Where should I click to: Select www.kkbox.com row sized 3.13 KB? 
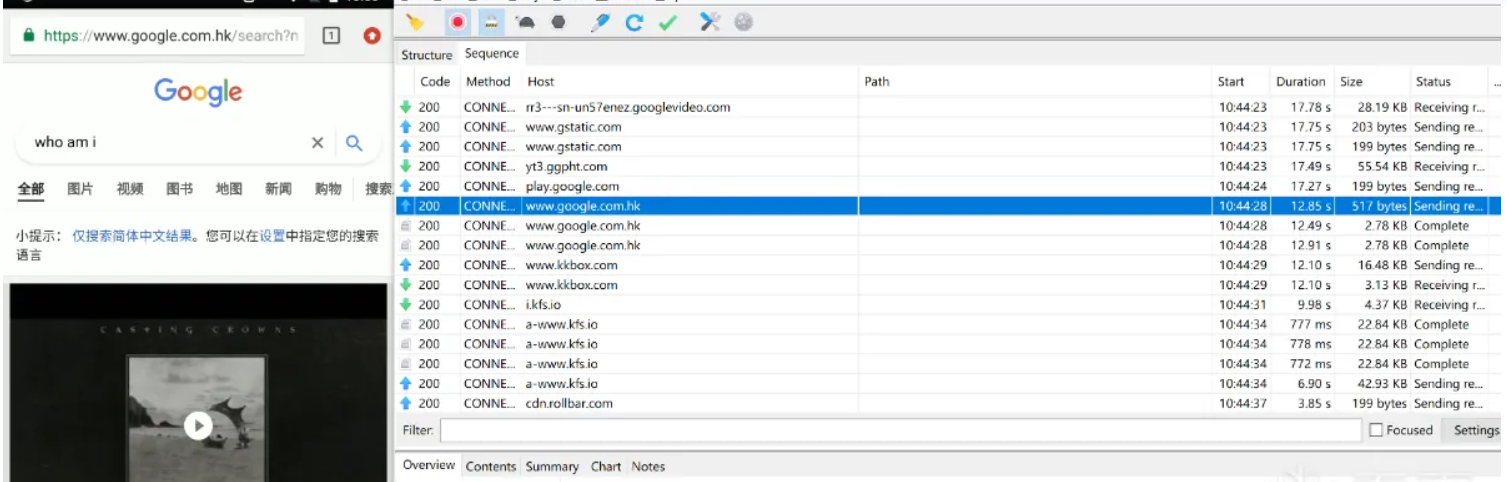click(949, 285)
